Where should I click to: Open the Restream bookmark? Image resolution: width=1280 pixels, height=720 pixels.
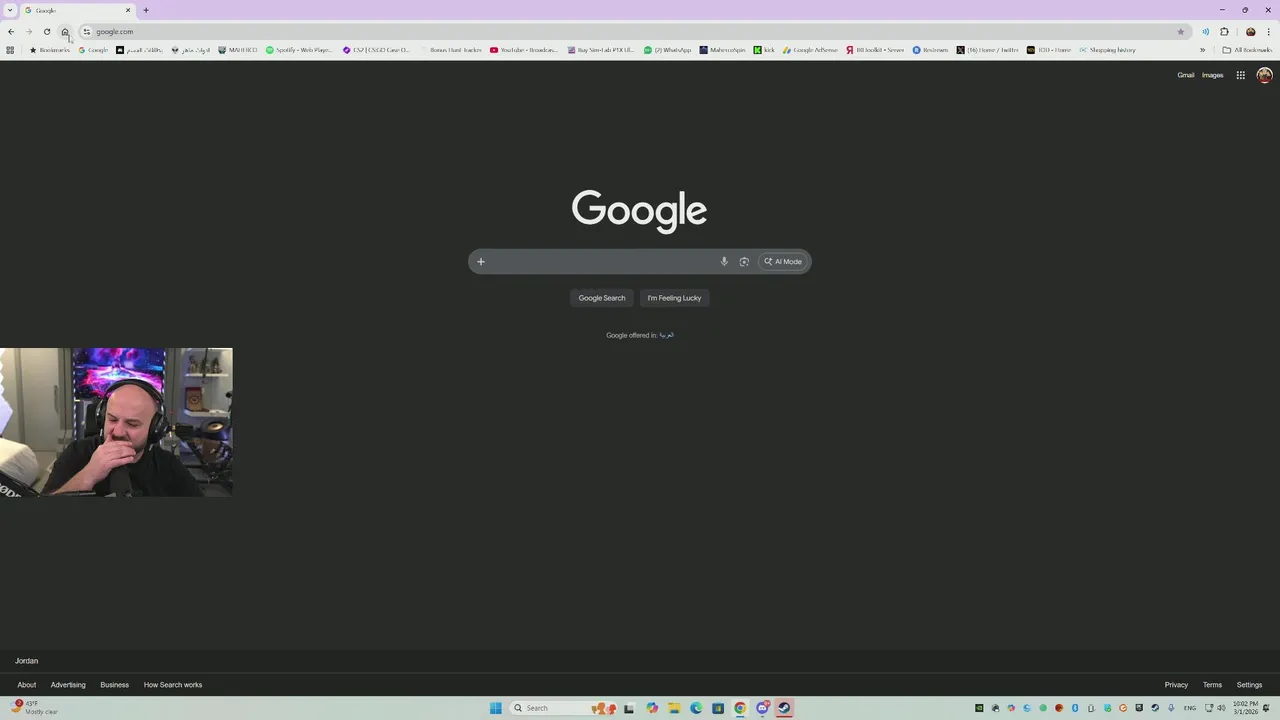coord(930,50)
